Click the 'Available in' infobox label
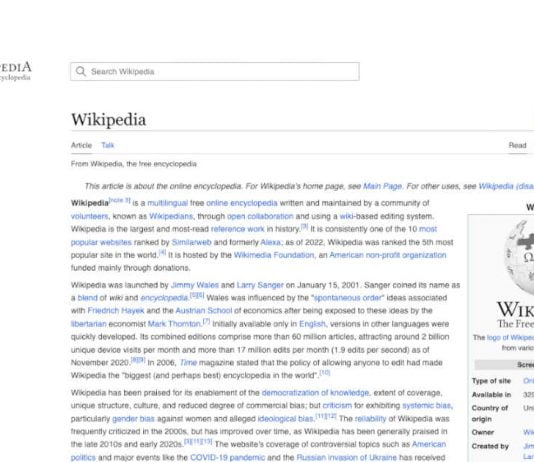This screenshot has height=462, width=534. [491, 395]
